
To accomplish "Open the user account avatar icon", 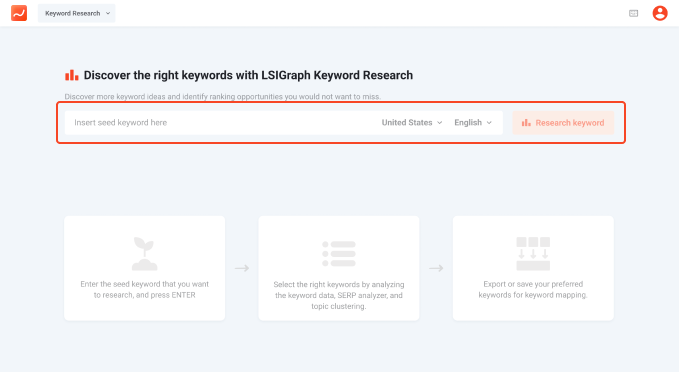I will [660, 13].
